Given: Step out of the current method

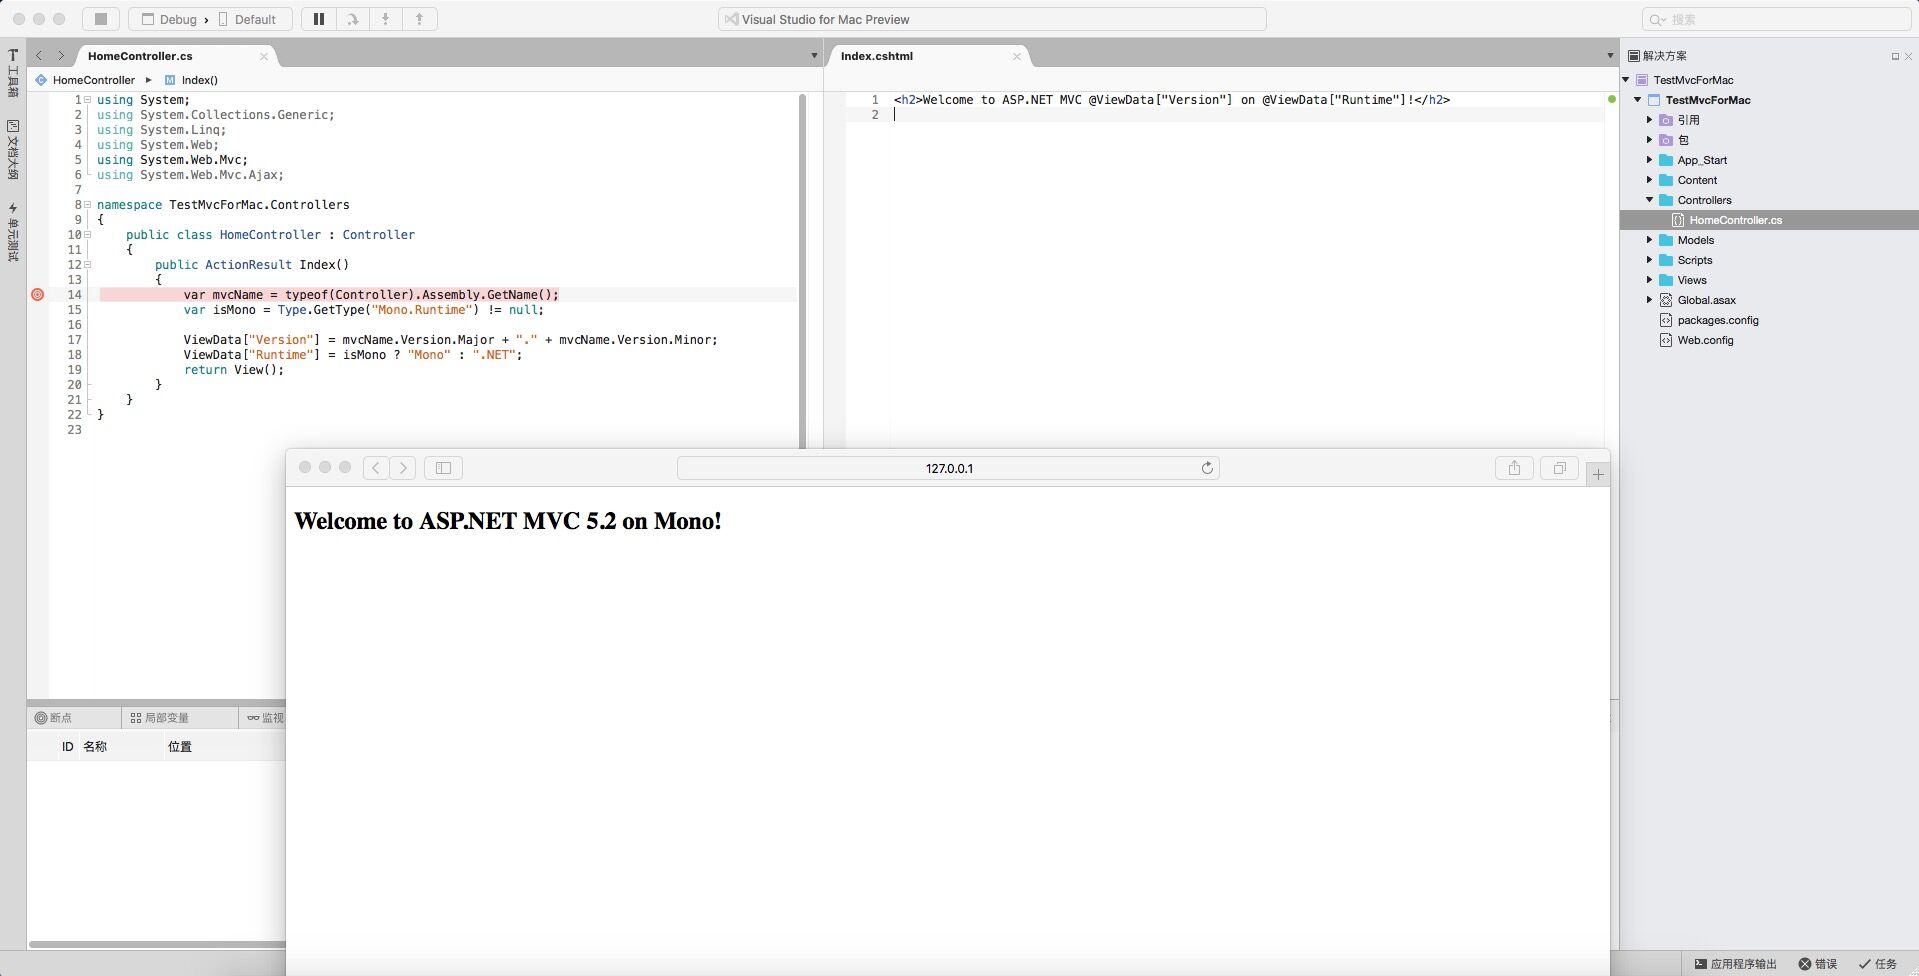Looking at the screenshot, I should pos(419,19).
